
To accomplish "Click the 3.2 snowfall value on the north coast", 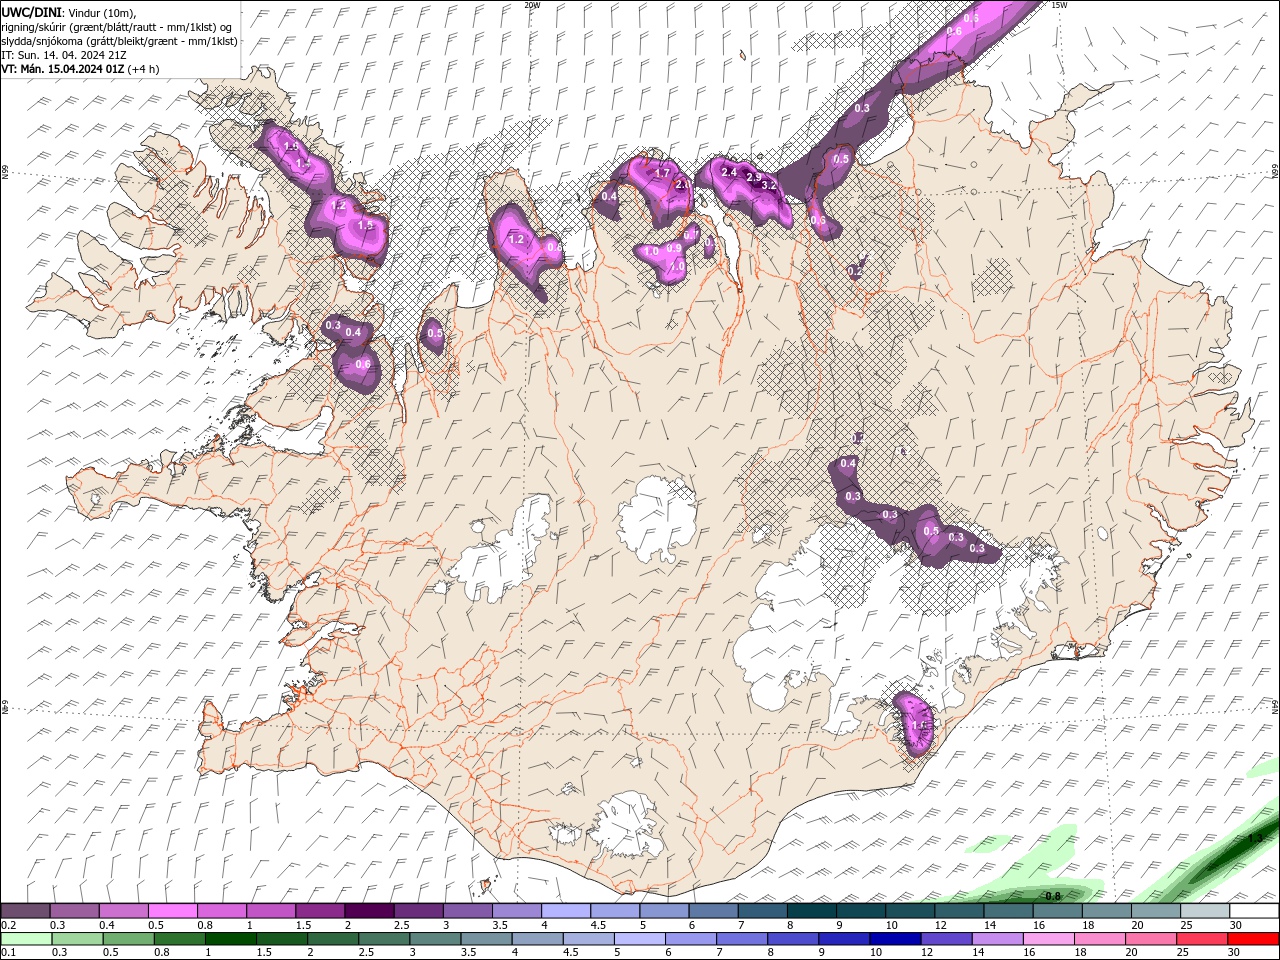I will point(769,186).
